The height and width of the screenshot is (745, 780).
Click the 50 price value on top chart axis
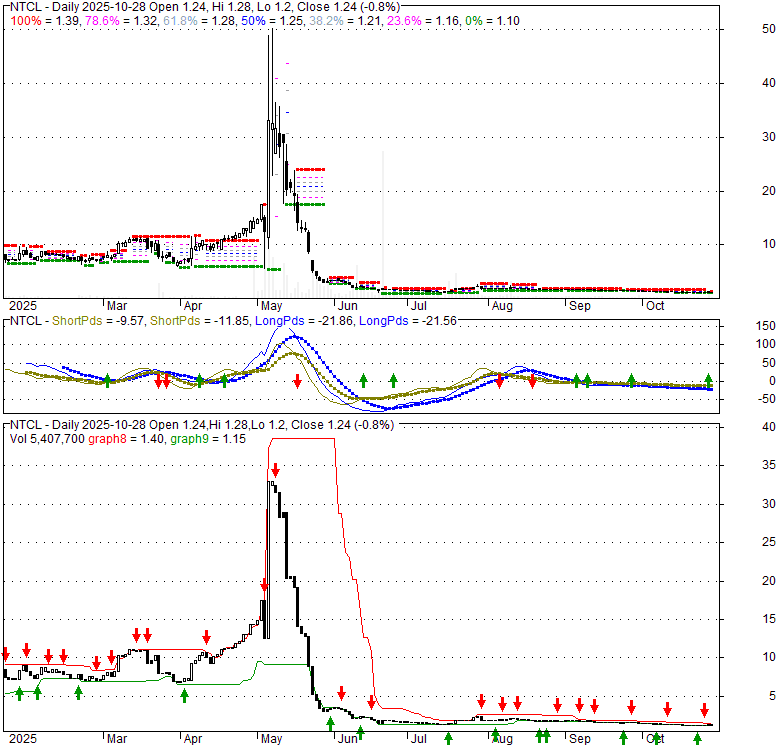coord(769,29)
